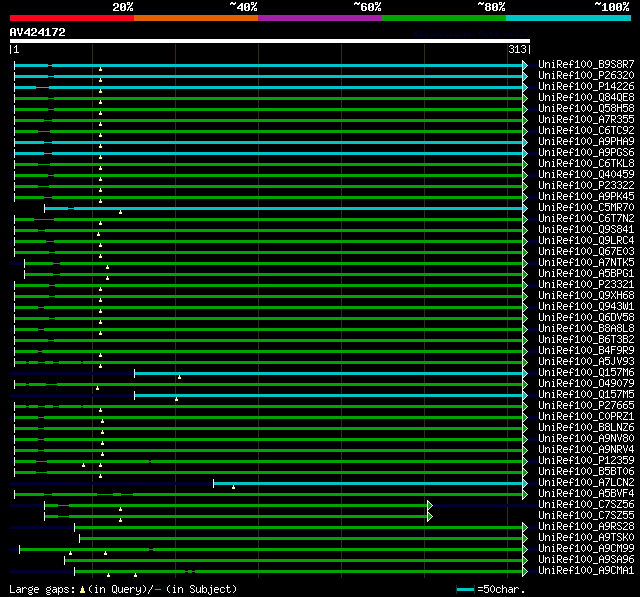The width and height of the screenshot is (640, 597).
Task: Select the UniRef100_A9PGS6 label
Action: [586, 153]
